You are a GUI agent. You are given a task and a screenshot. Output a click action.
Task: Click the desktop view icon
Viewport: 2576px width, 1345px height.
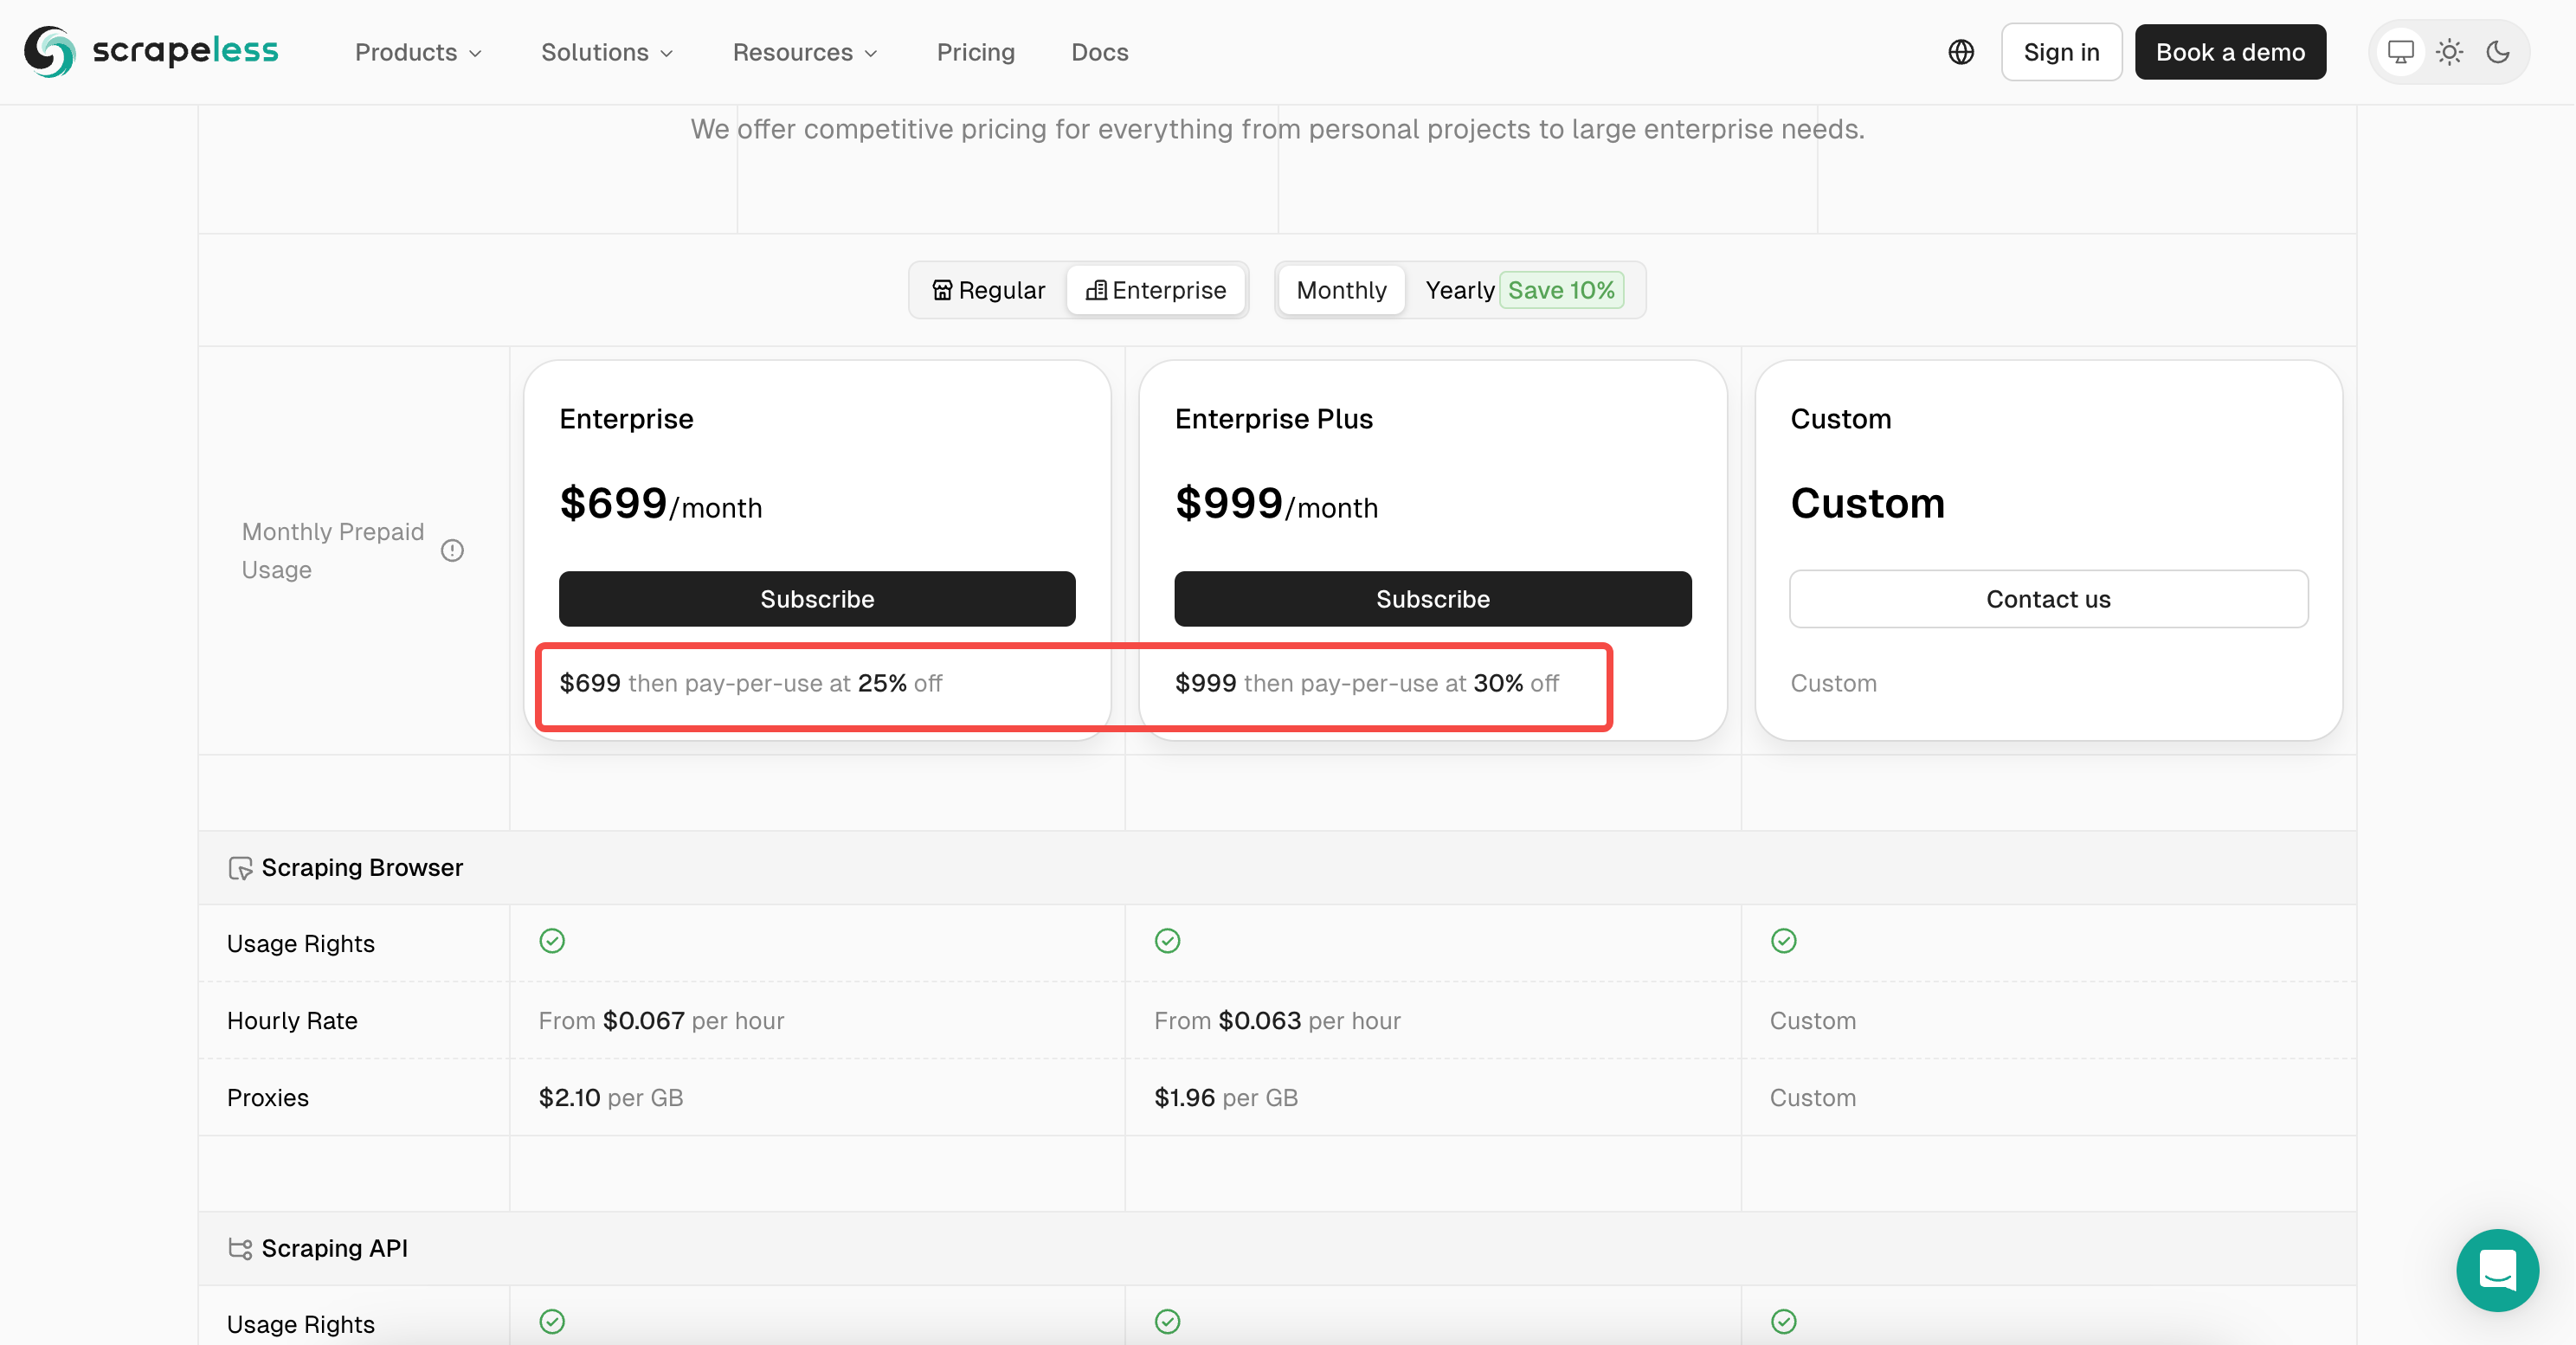[2400, 51]
